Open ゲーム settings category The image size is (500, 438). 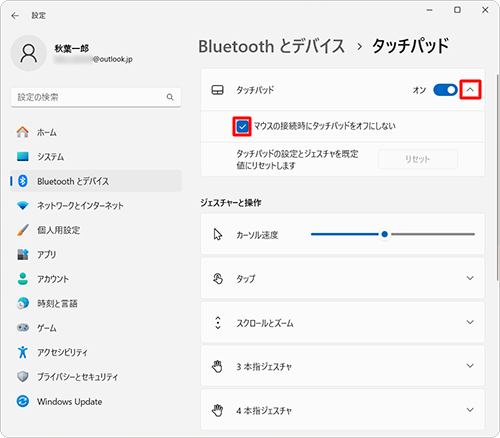[96, 328]
